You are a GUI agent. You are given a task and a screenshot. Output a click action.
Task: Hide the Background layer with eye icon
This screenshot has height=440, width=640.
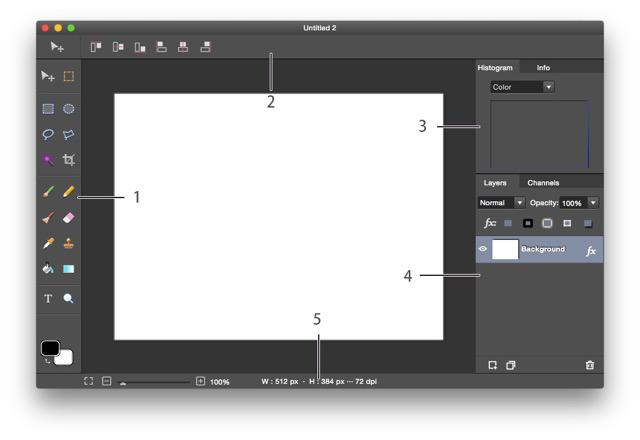pos(482,249)
